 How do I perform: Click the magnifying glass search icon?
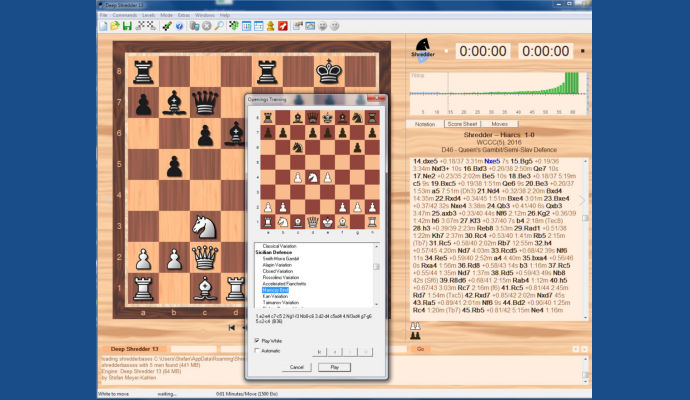[x=219, y=26]
